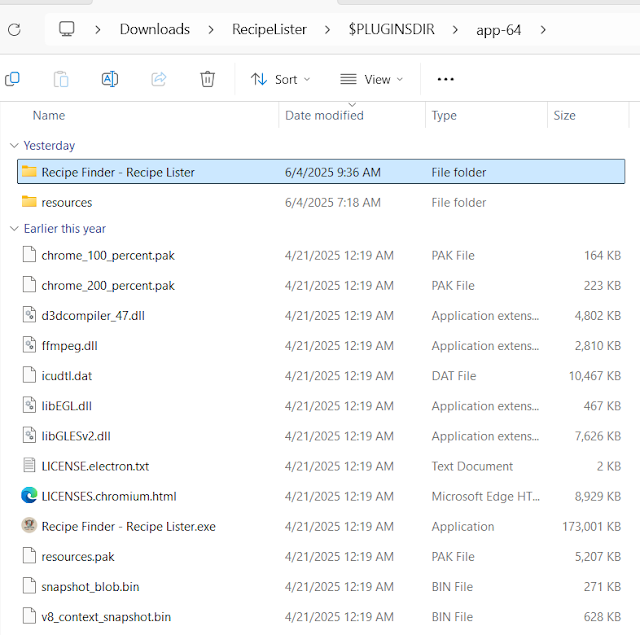The image size is (640, 635).
Task: Click the 173,001 KB size value
Action: tap(591, 527)
